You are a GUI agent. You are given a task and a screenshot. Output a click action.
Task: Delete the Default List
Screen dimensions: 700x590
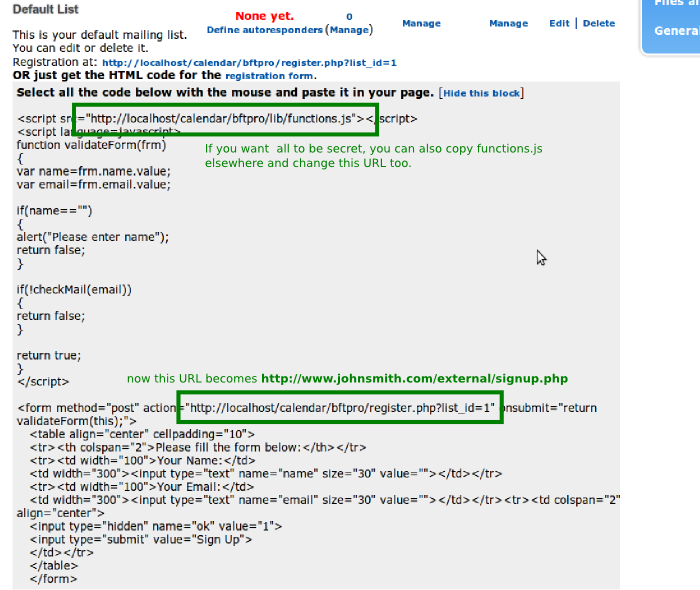599,23
